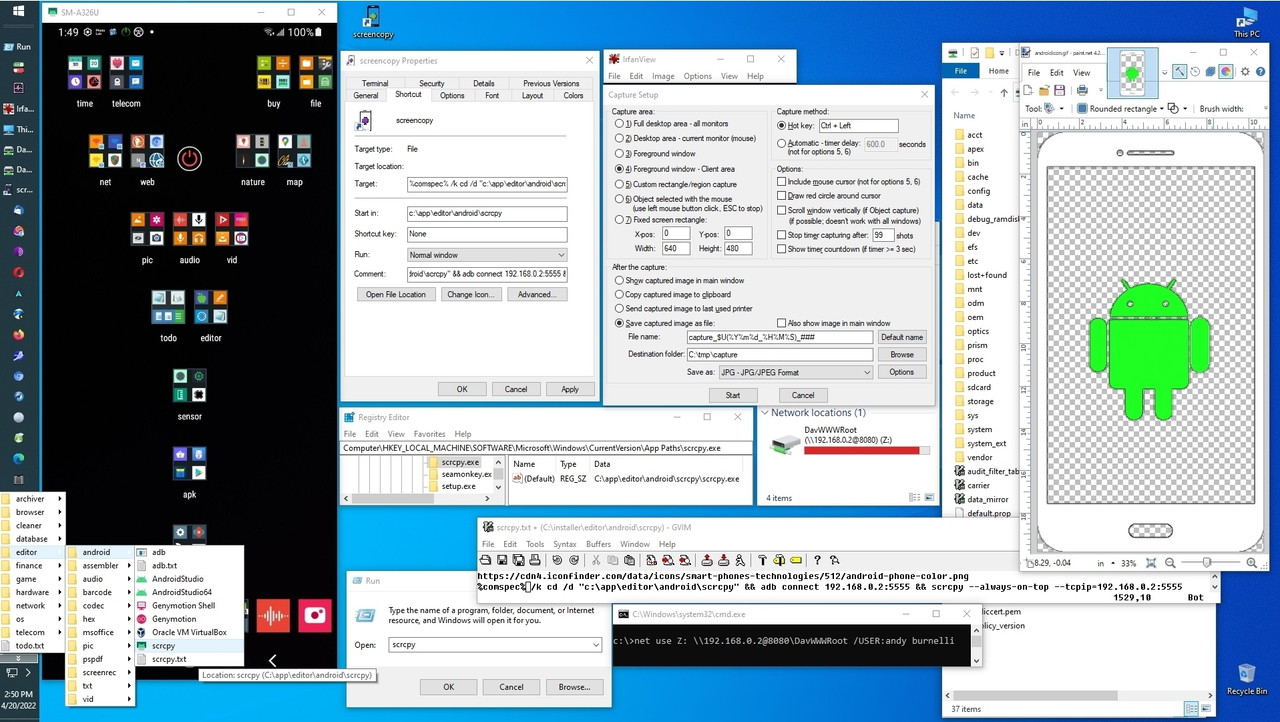Switch to the Security tab in Properties

[432, 83]
